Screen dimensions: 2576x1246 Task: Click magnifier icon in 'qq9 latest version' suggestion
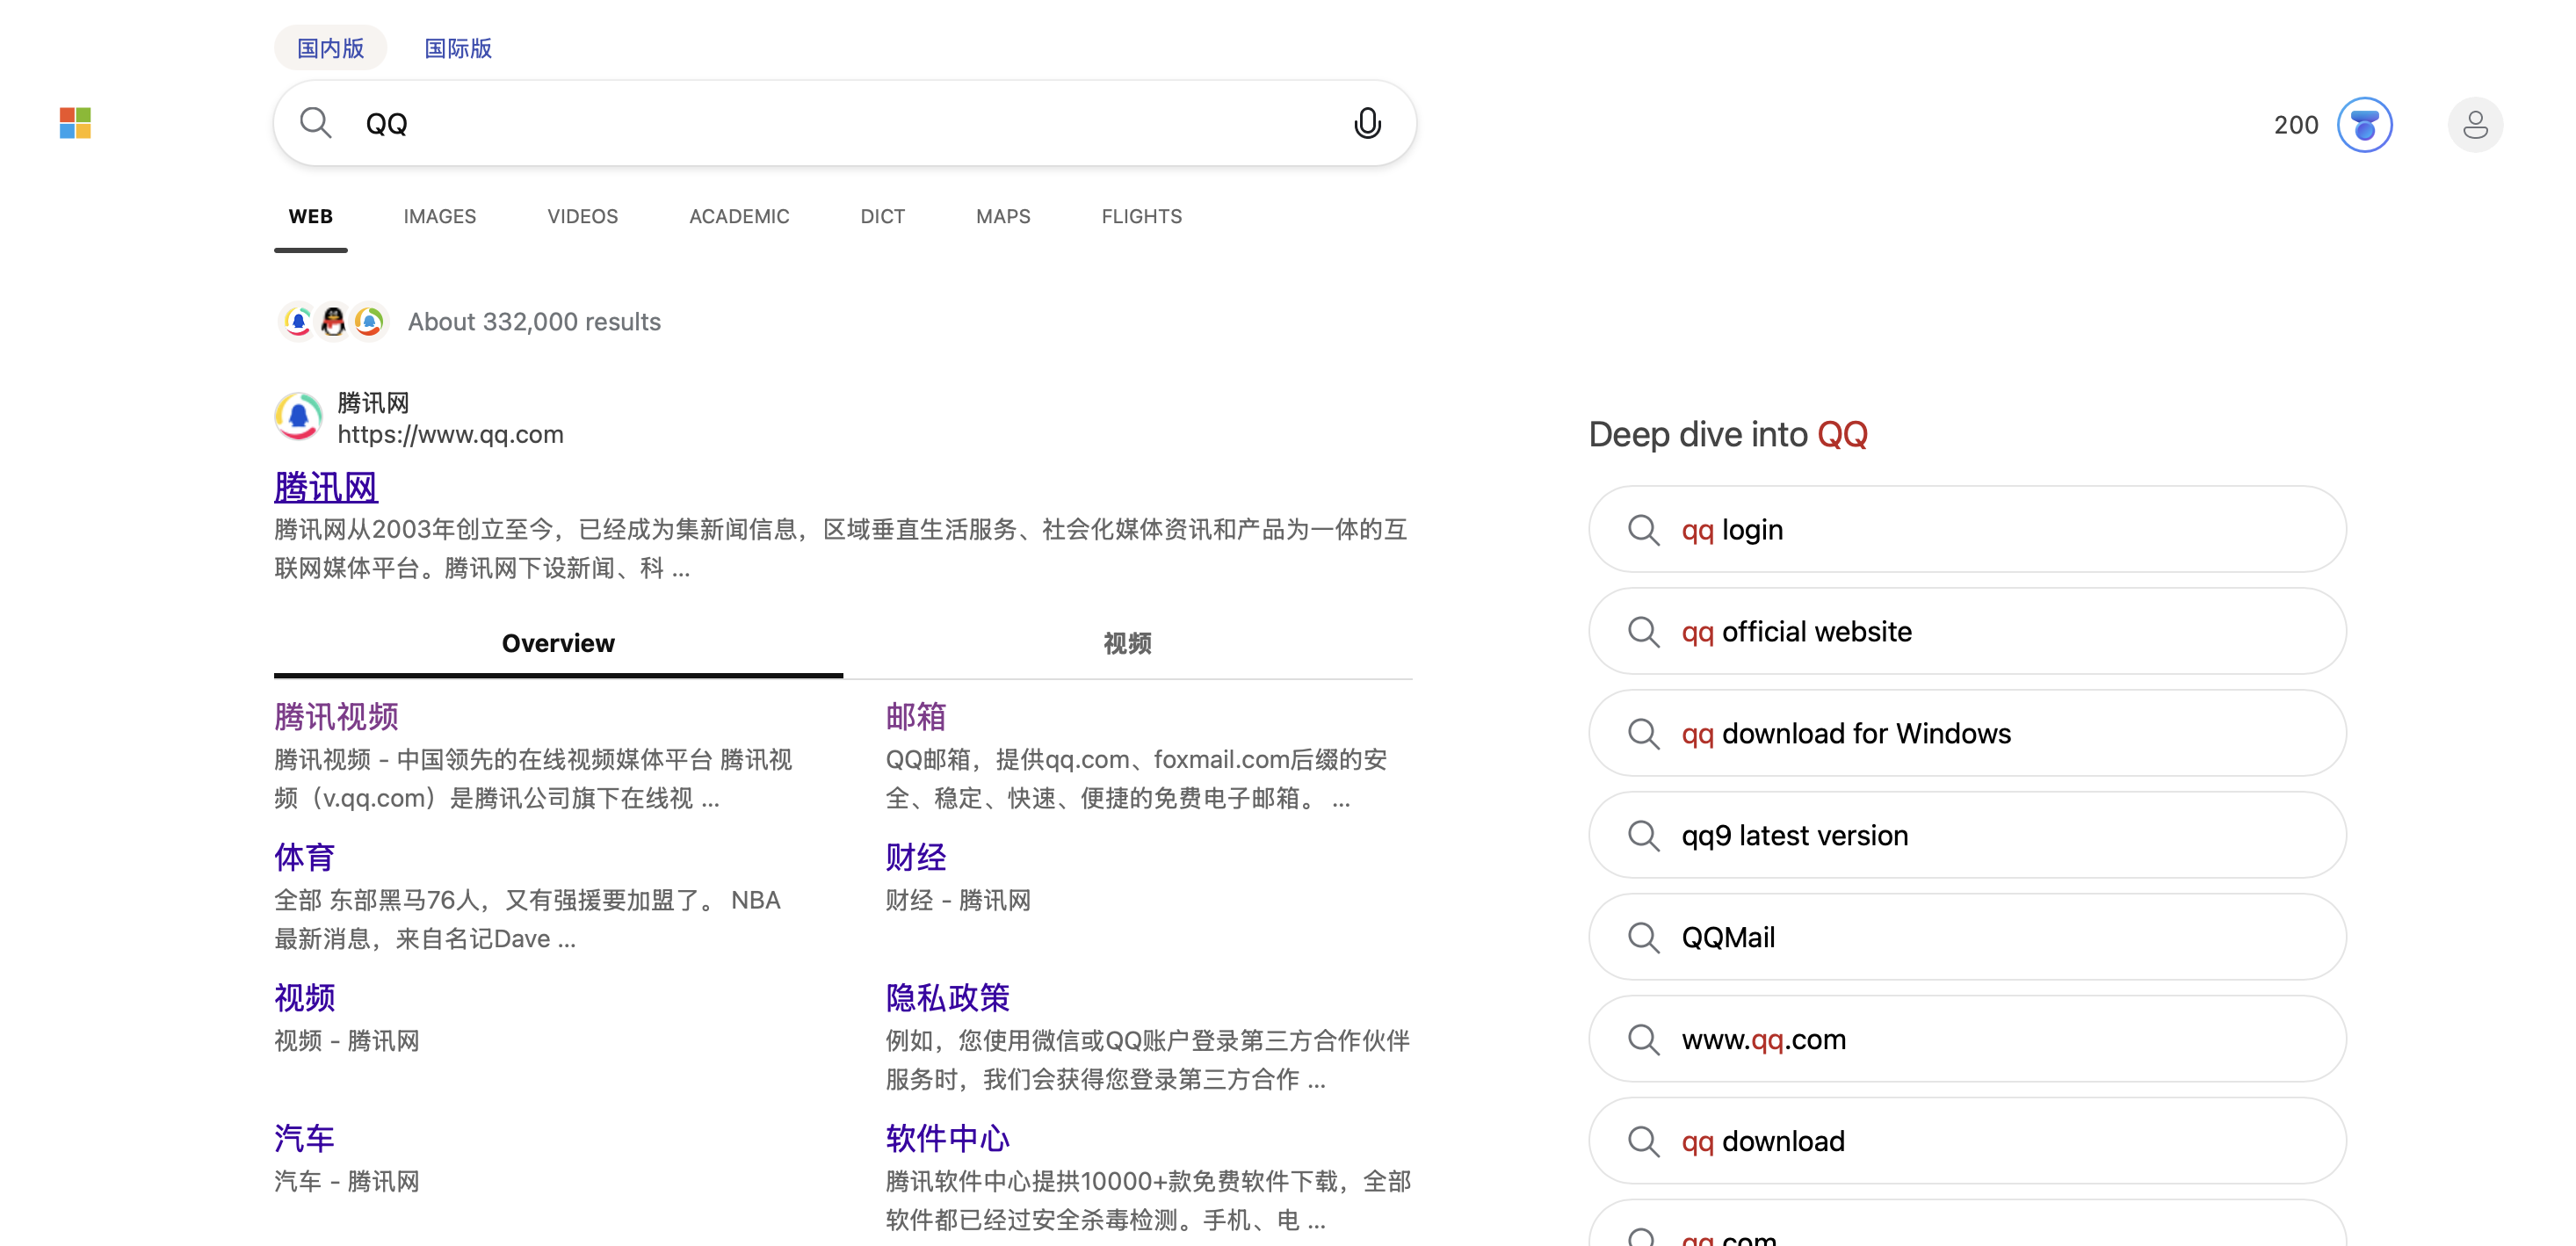[1643, 835]
